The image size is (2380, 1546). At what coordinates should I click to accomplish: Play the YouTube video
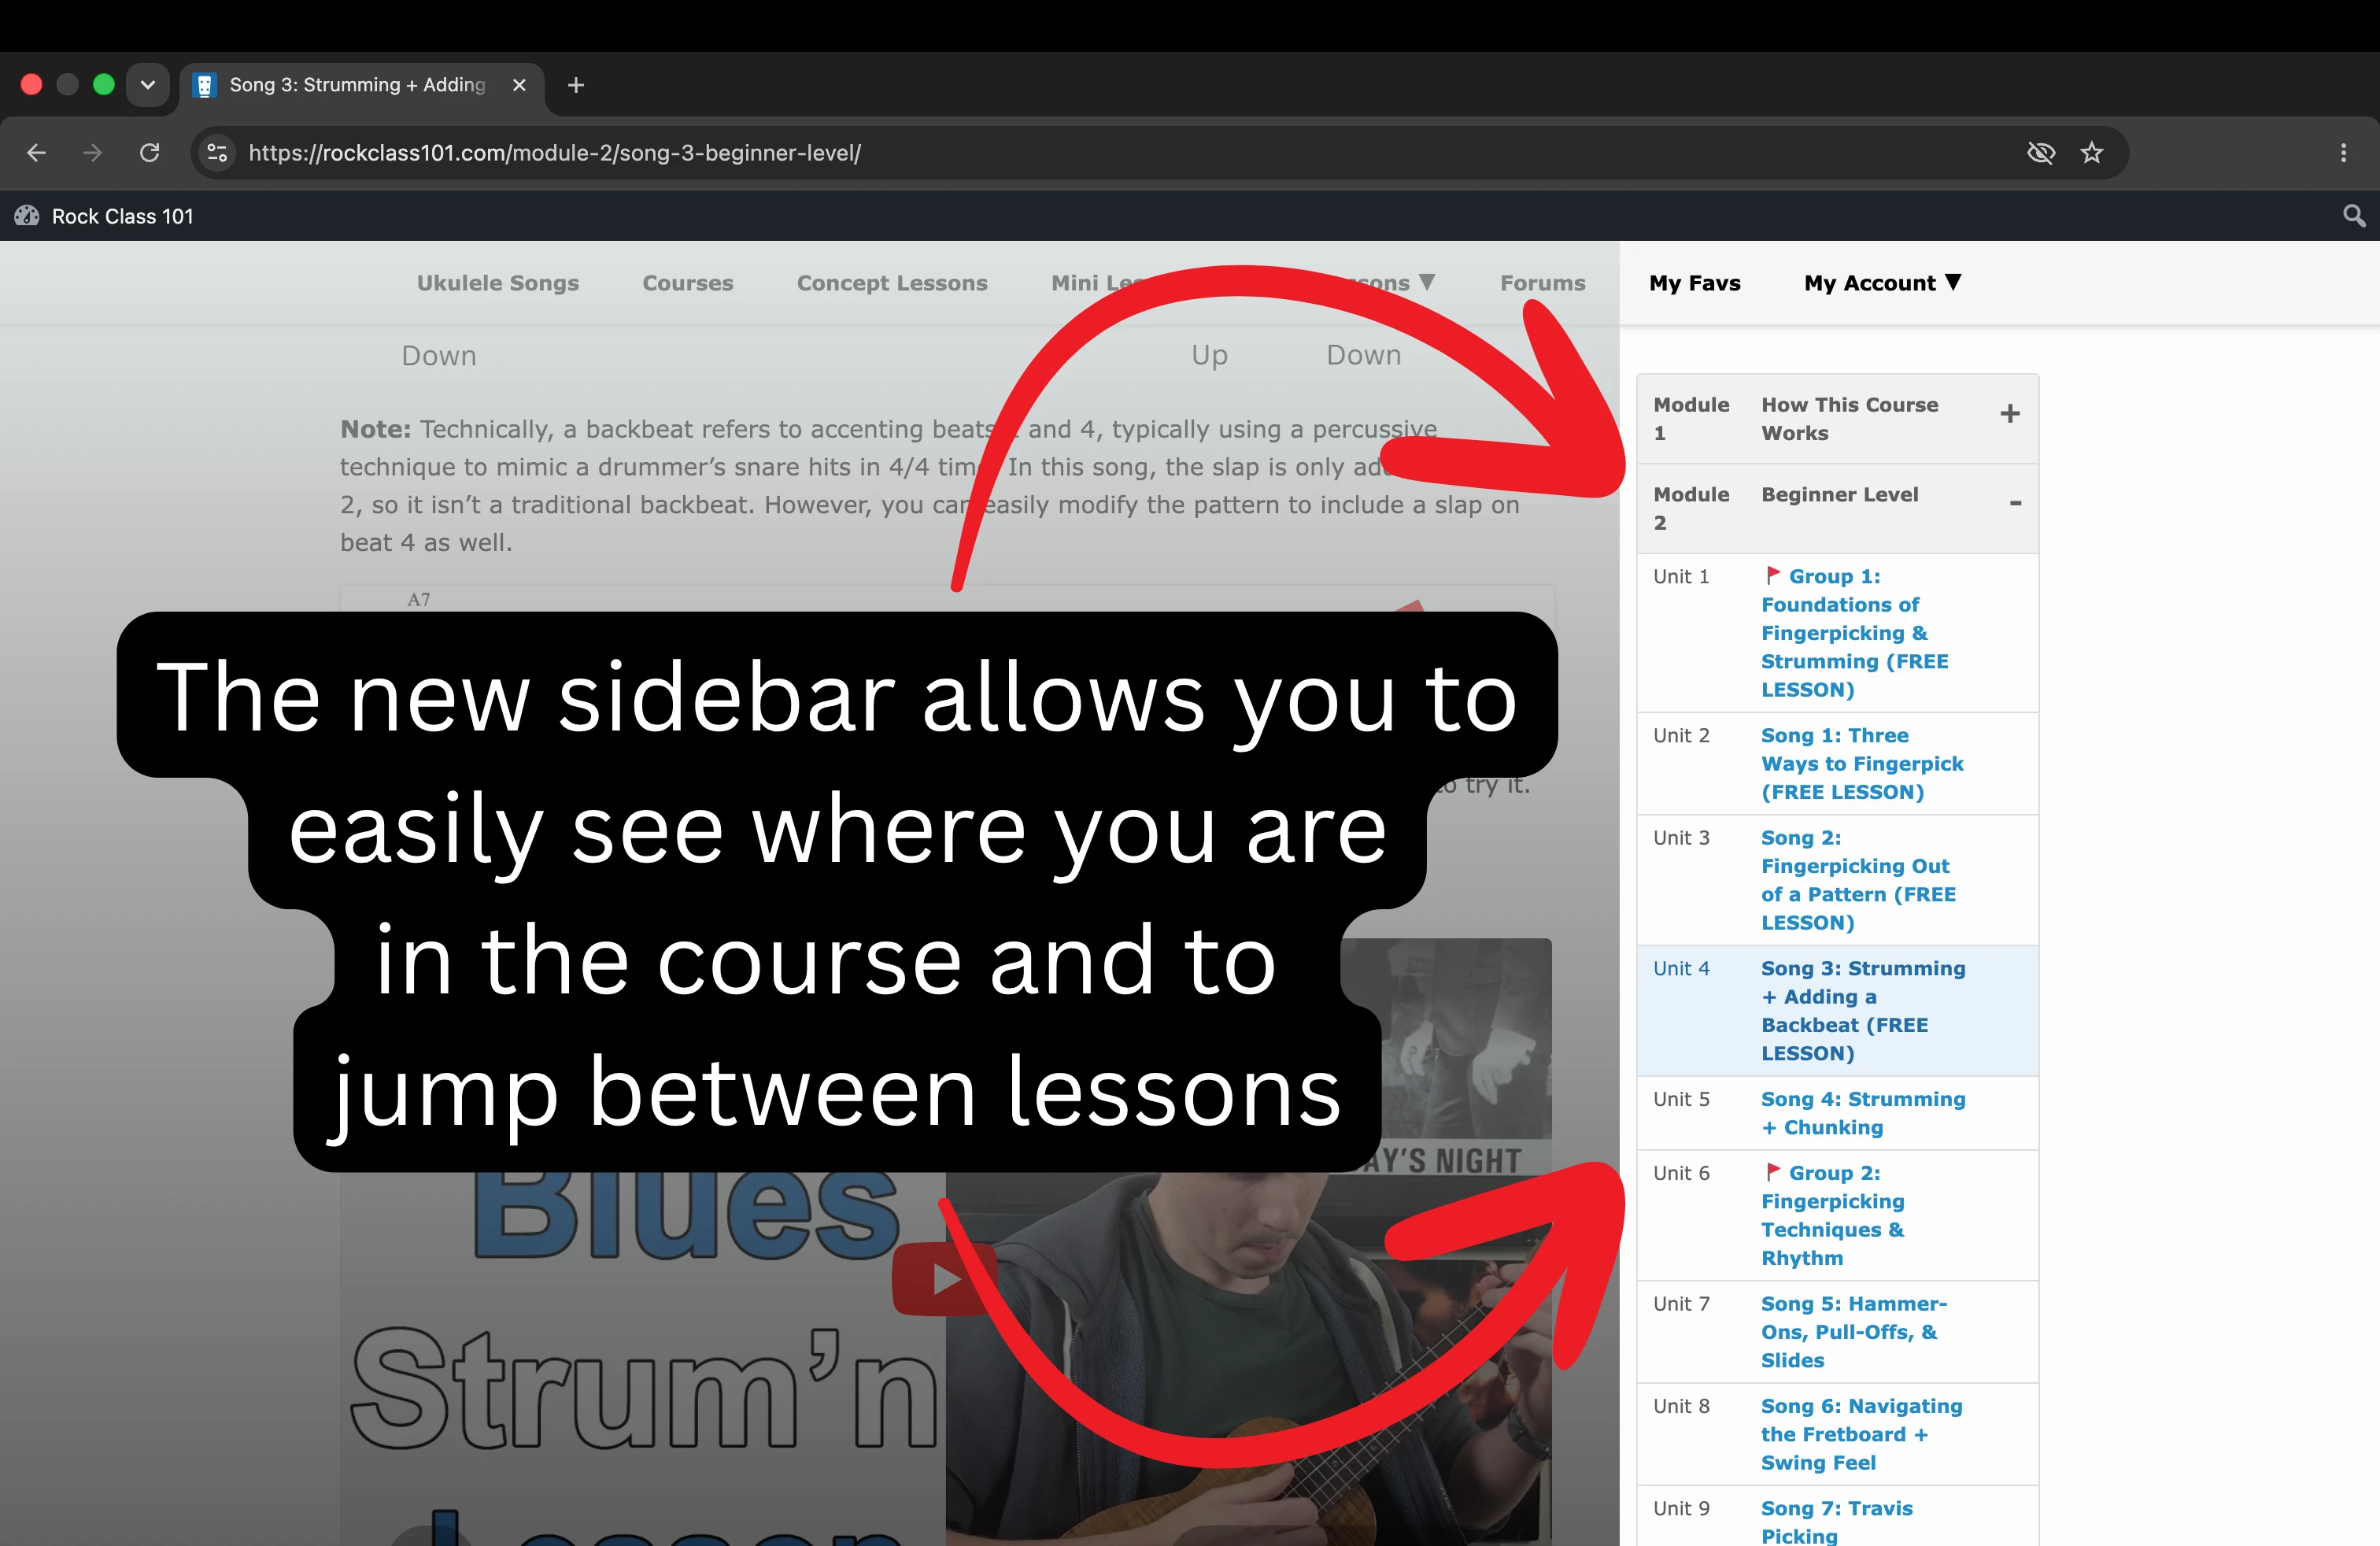945,1279
